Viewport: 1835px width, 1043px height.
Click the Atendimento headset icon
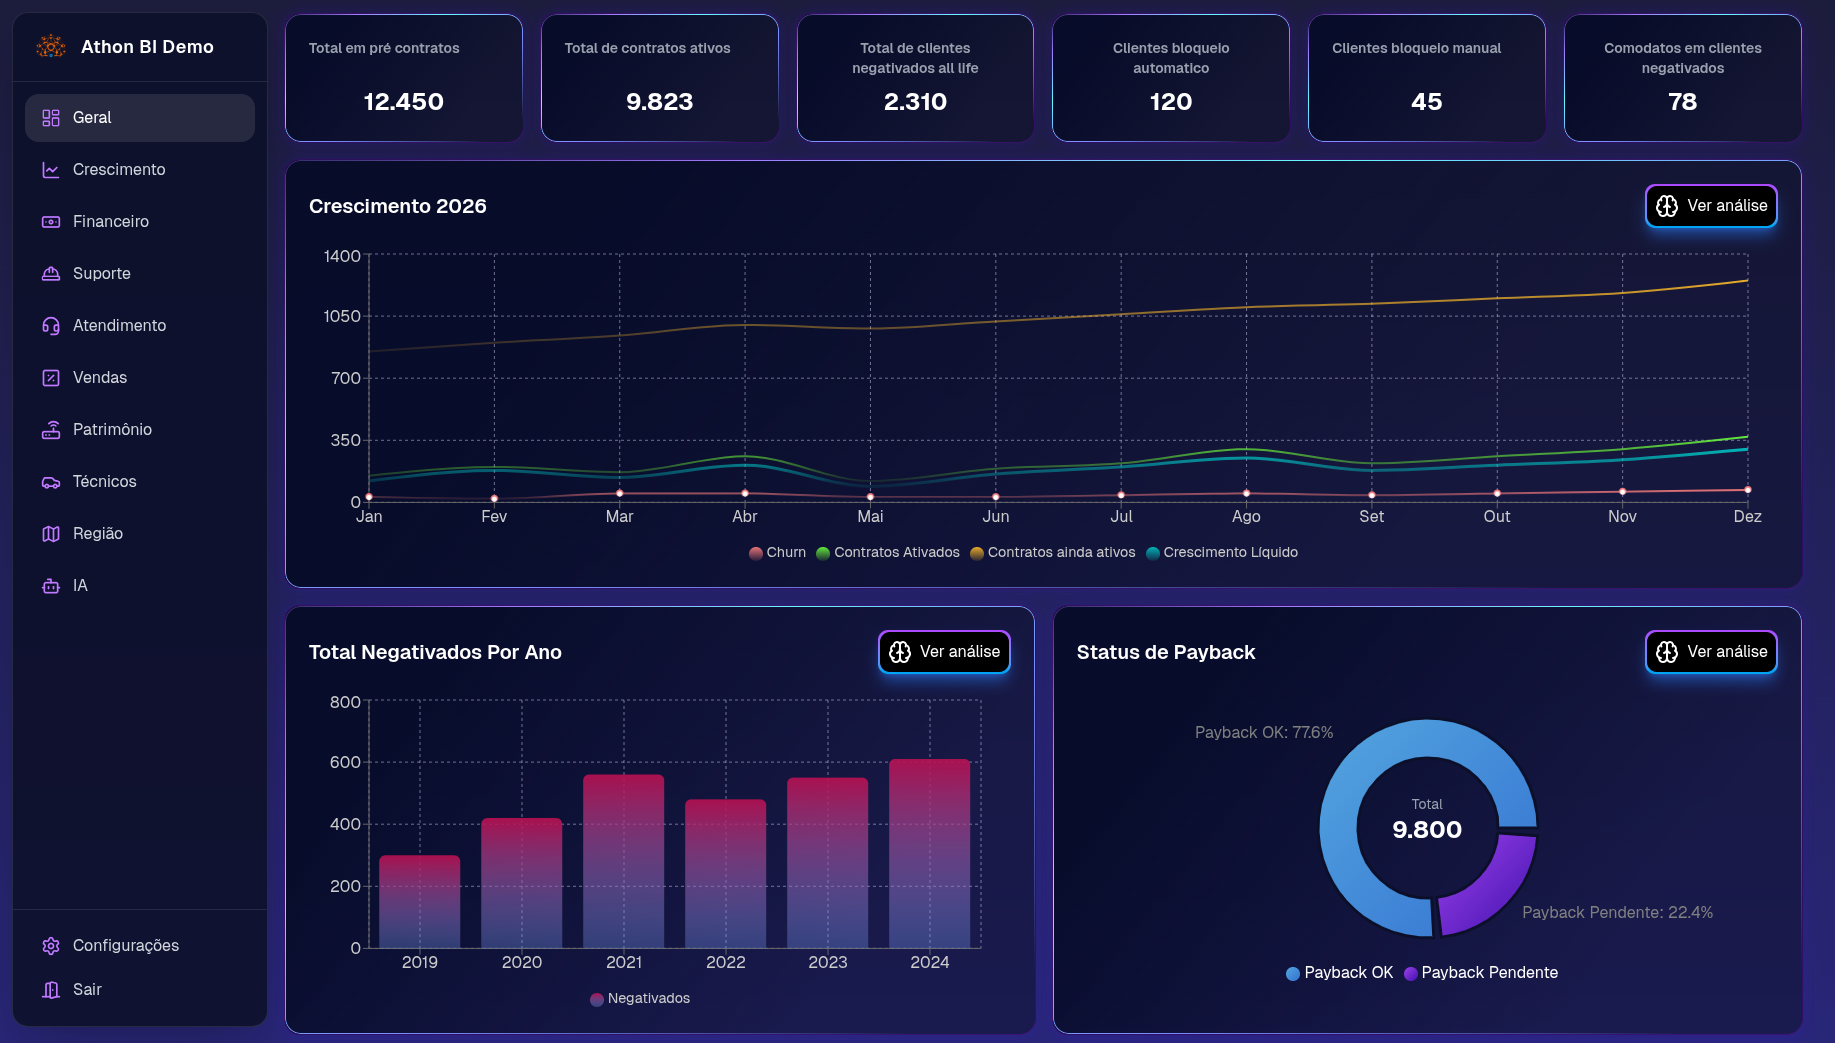click(51, 326)
